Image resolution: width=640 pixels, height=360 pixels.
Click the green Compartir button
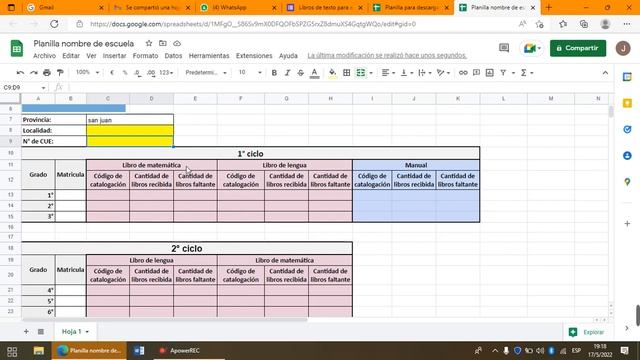click(x=578, y=48)
